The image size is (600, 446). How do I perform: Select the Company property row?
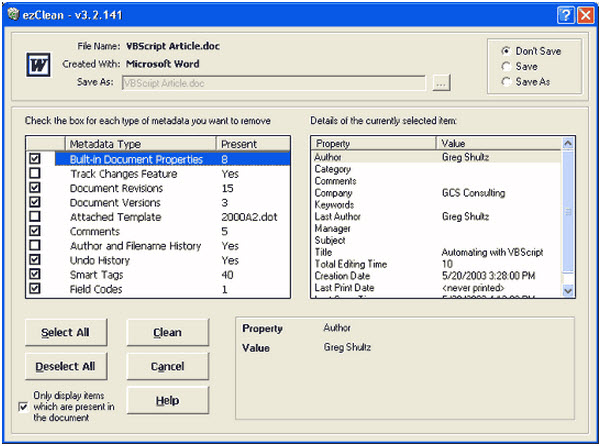437,192
